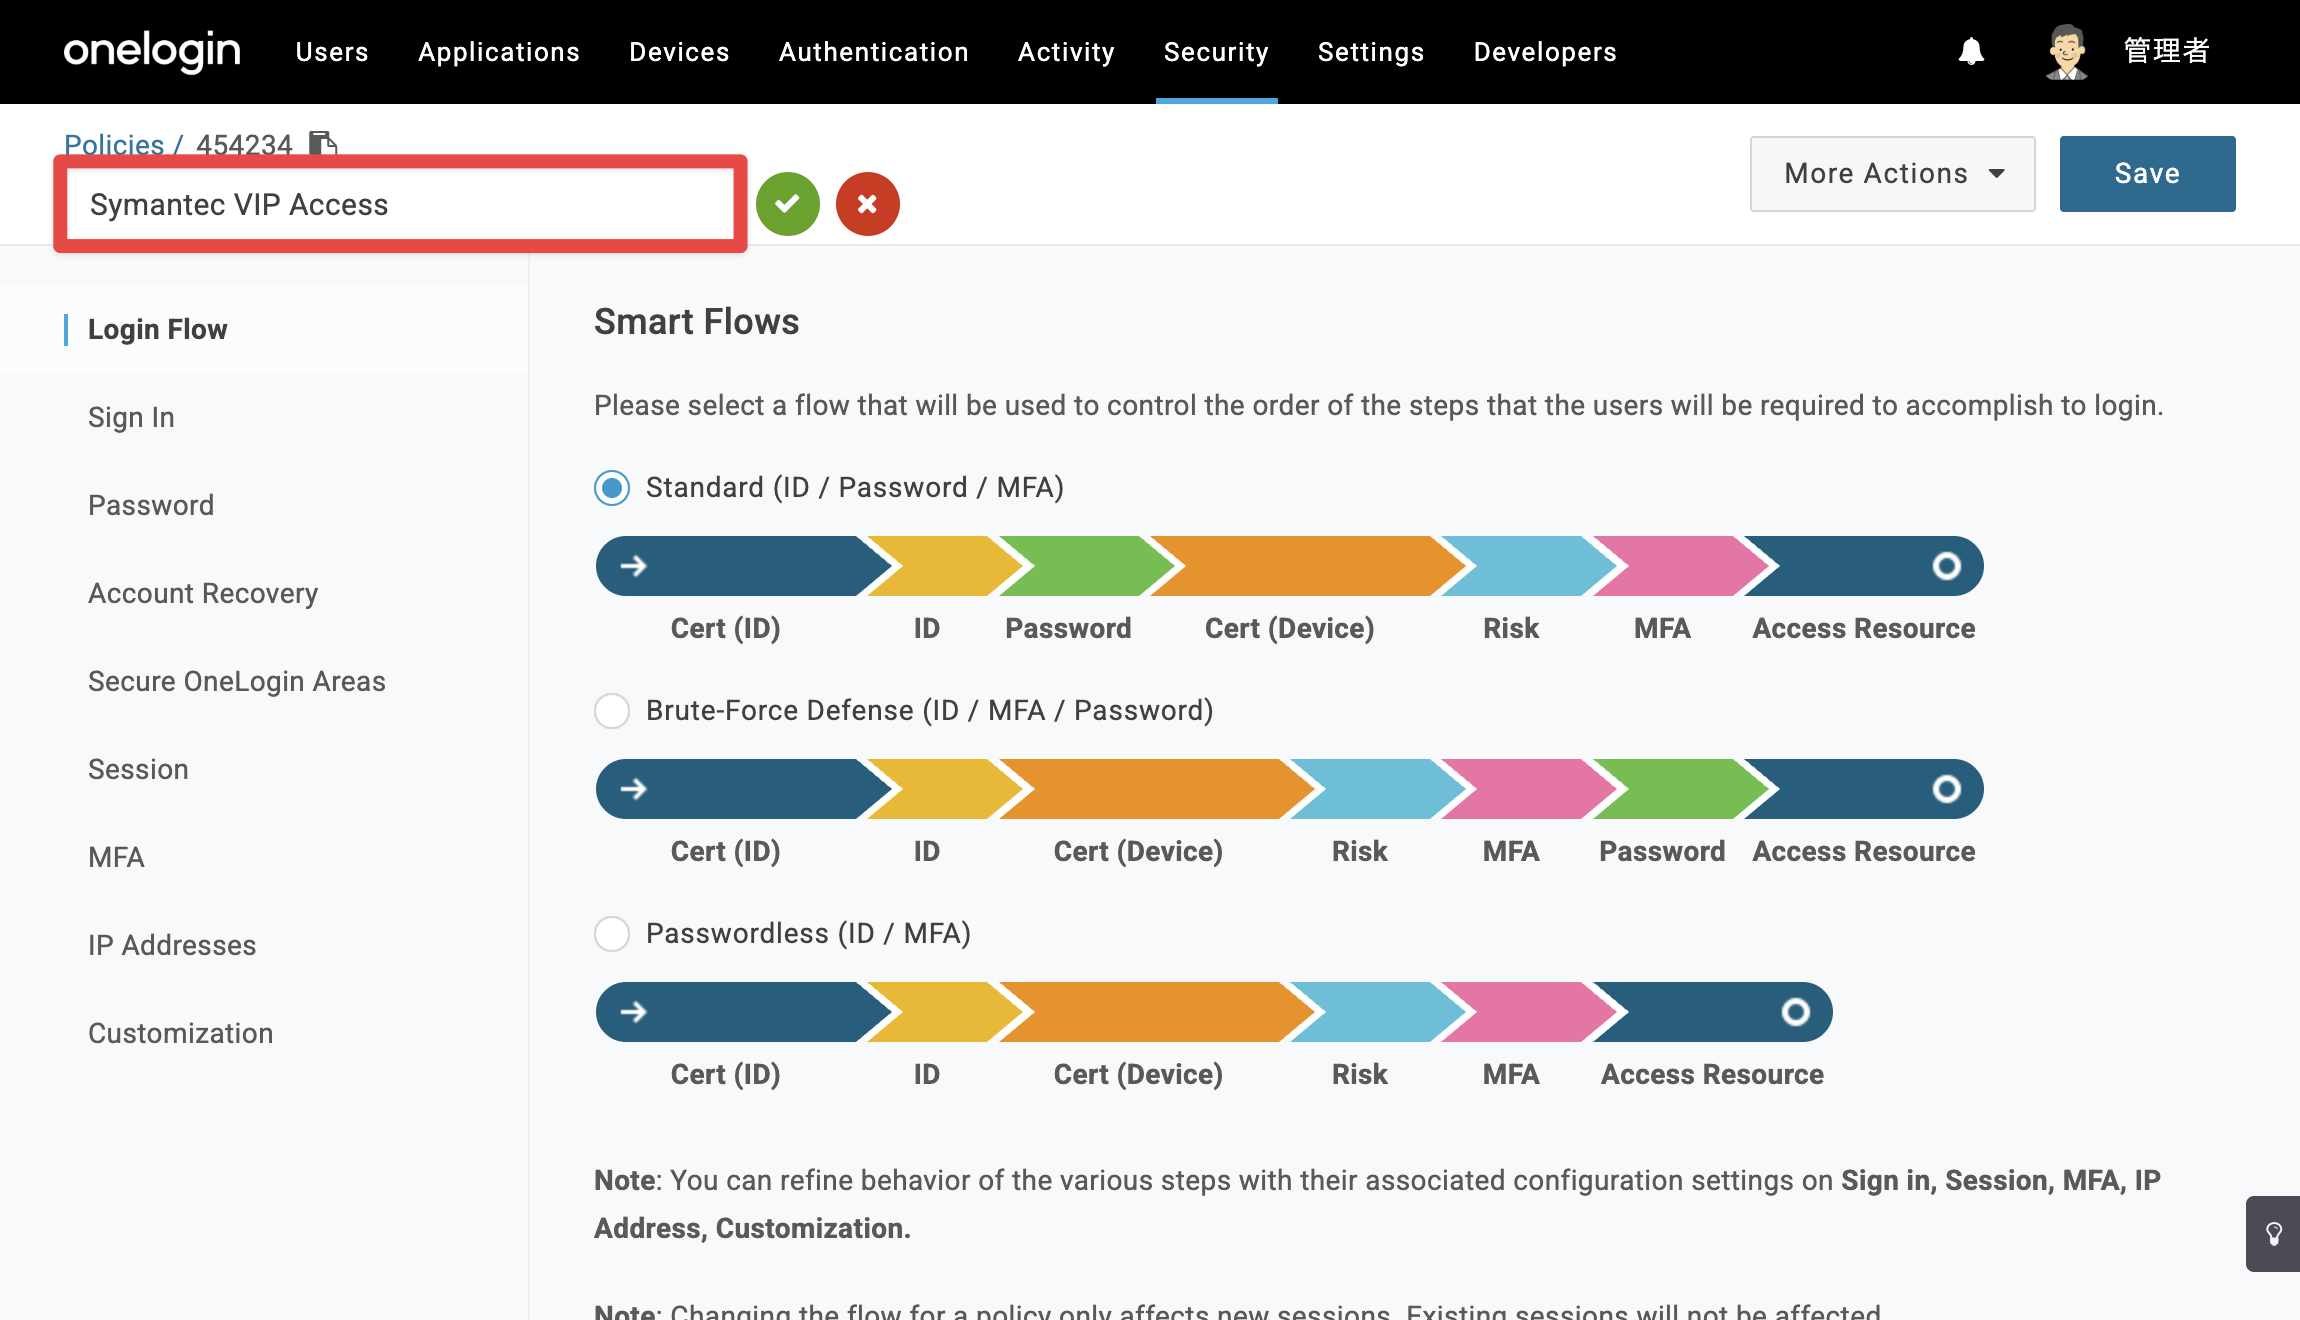The image size is (2300, 1320).
Task: Open the Authentication menu
Action: pos(874,52)
